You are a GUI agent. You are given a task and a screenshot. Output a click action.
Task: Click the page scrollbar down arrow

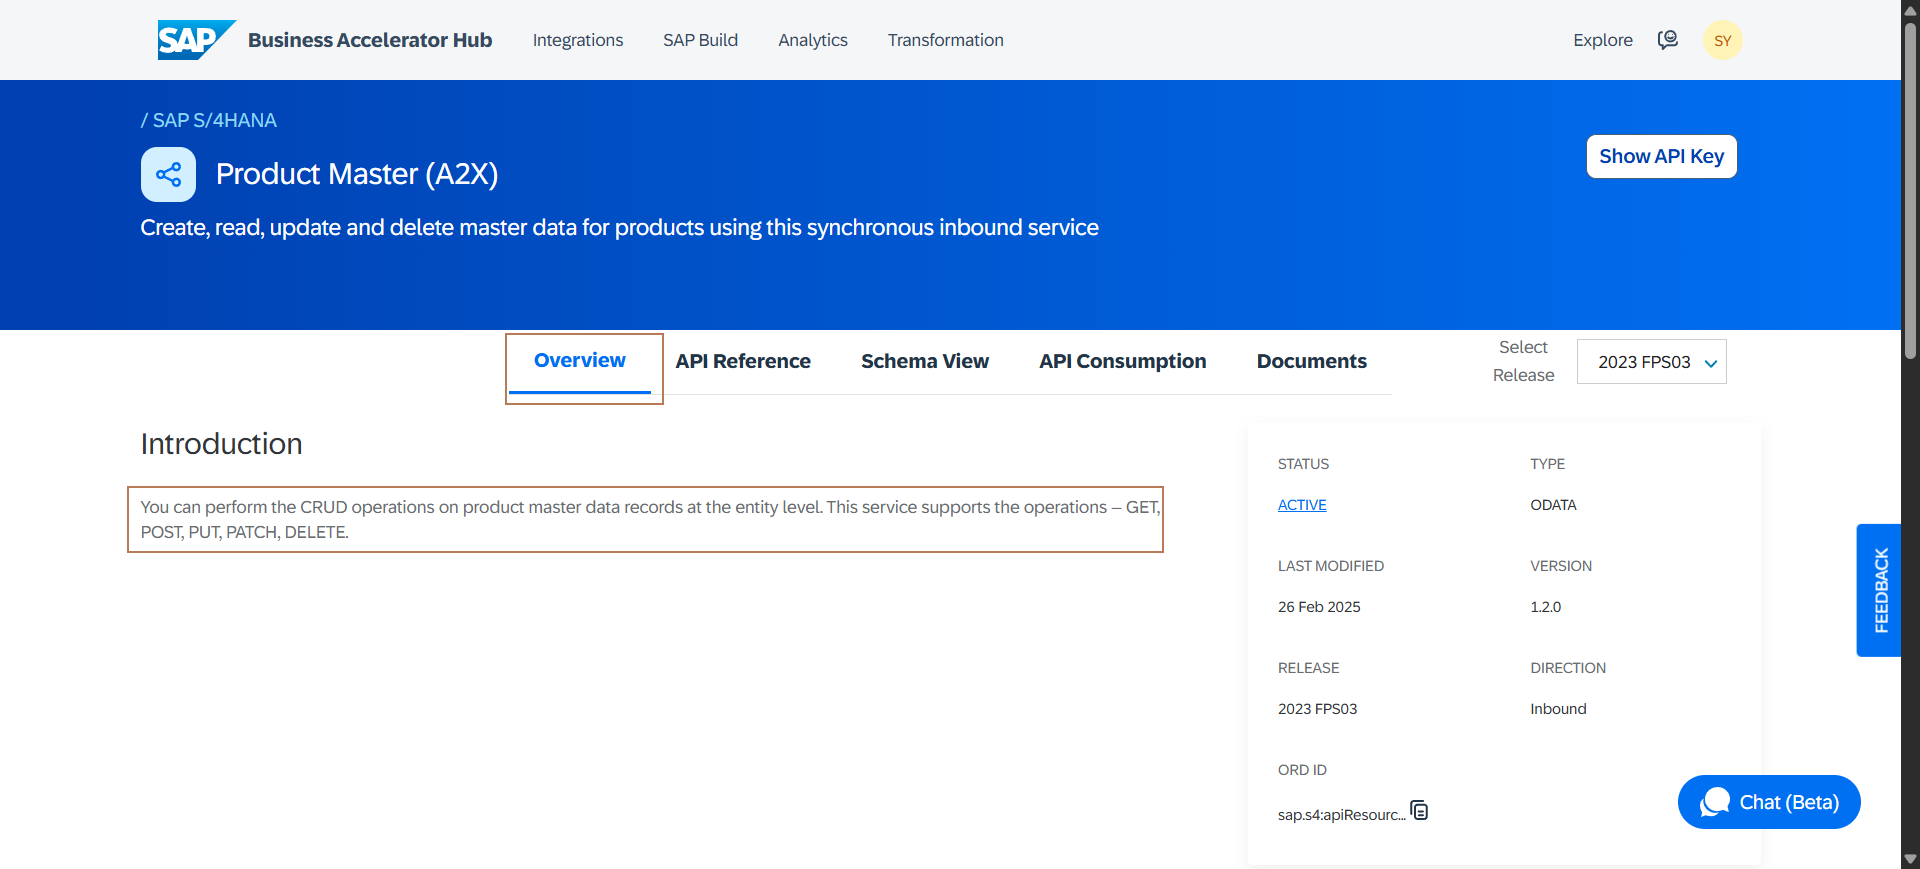click(1910, 859)
